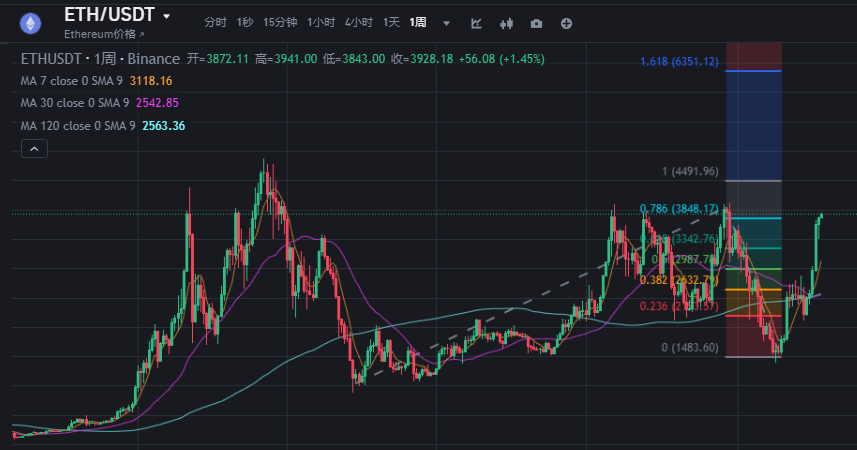
Task: Click the MA 30 close indicator label
Action: 77,103
